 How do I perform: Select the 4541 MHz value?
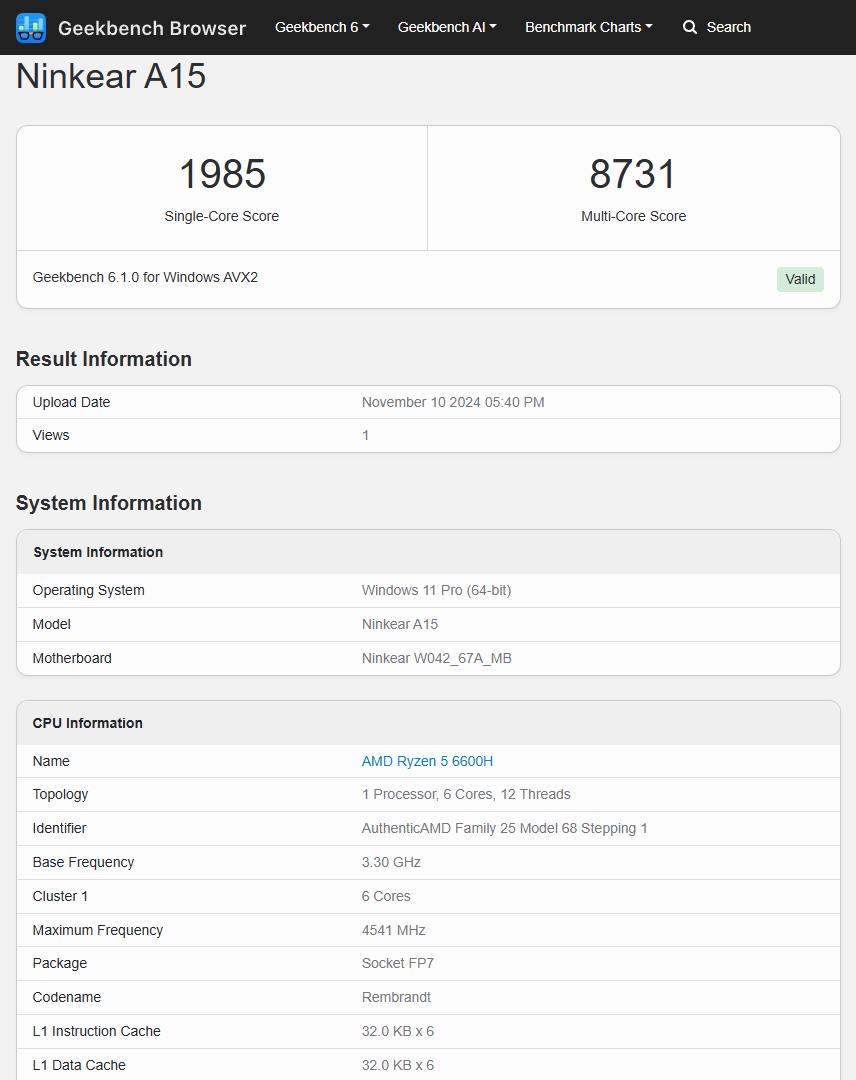394,930
